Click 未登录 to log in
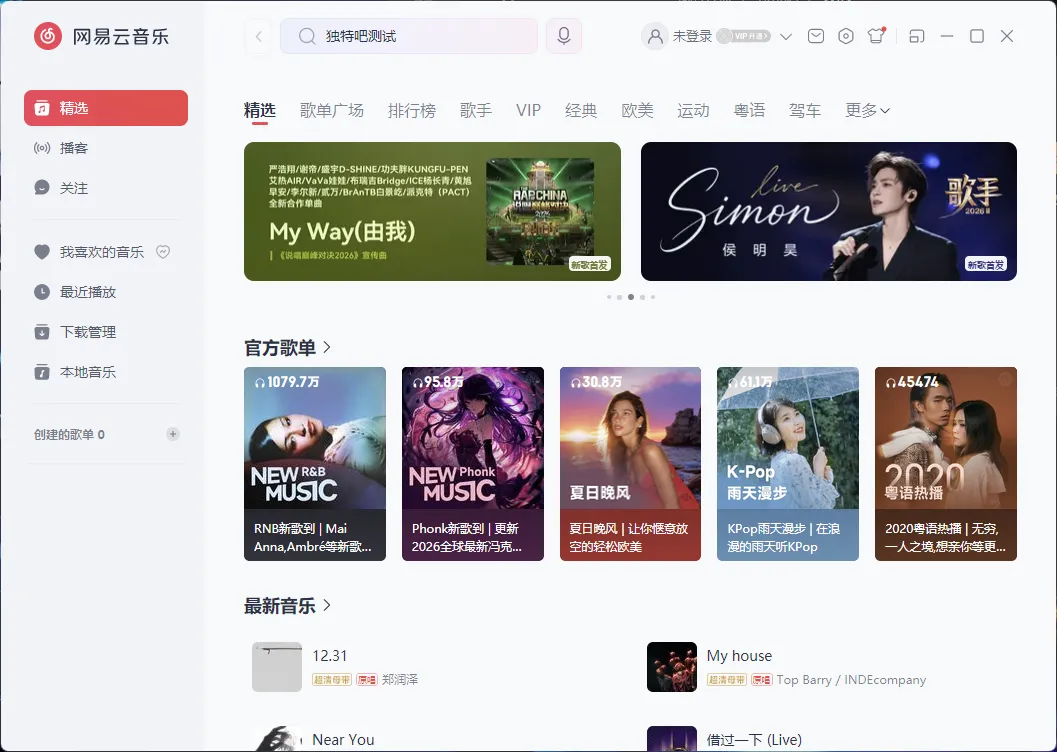Image resolution: width=1057 pixels, height=752 pixels. 692,36
